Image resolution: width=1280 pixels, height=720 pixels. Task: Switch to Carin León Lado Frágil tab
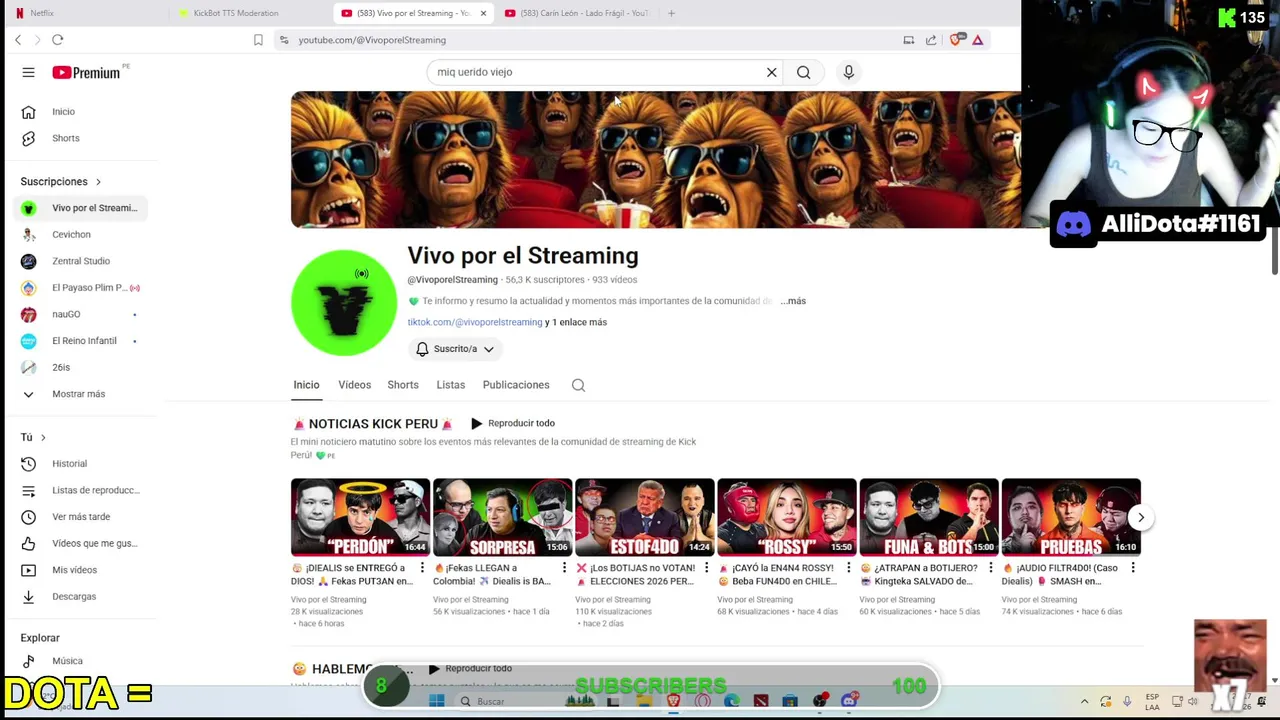point(578,13)
